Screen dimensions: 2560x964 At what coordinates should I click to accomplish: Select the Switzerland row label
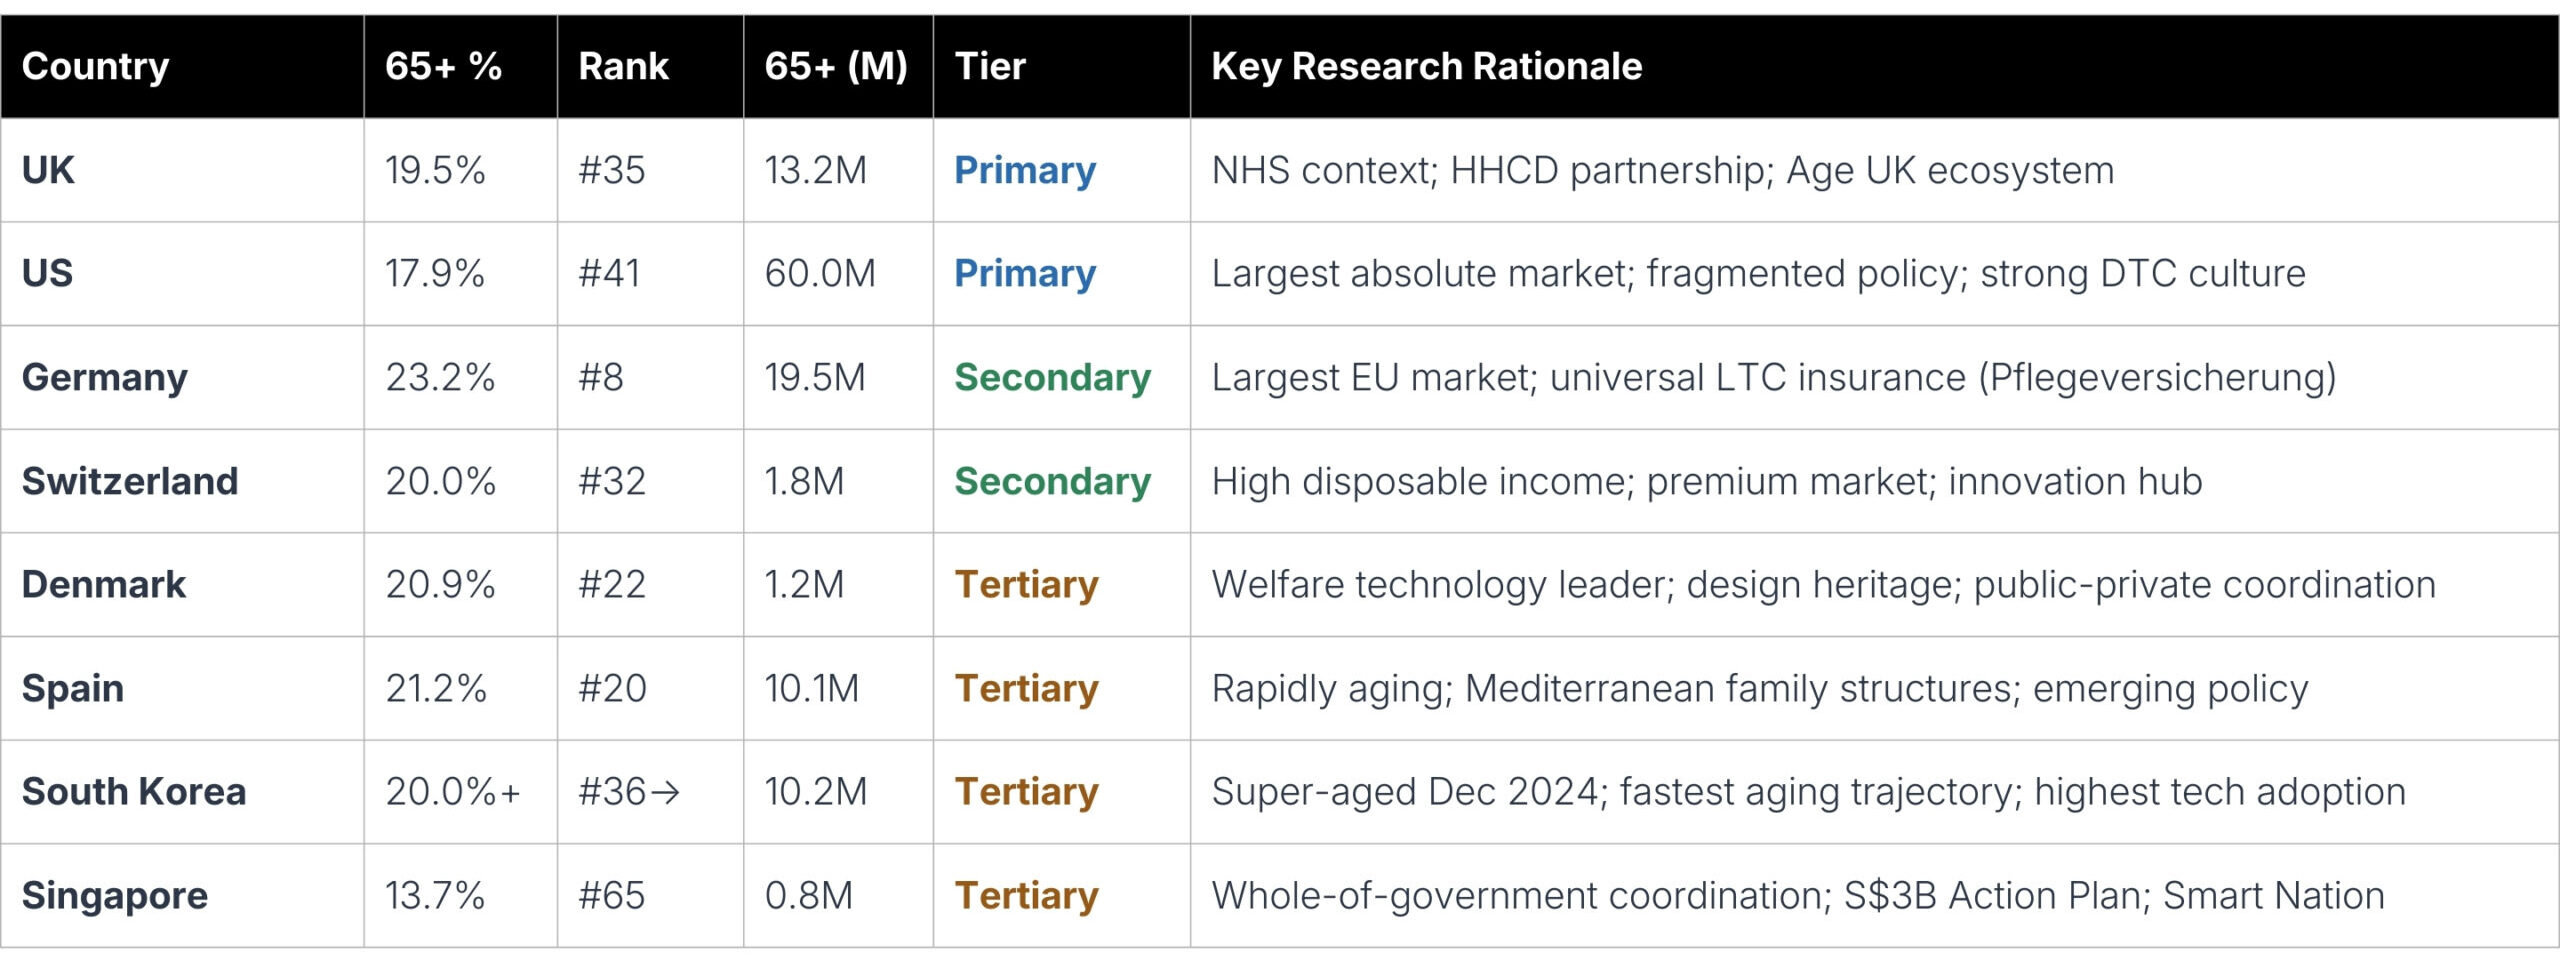click(130, 481)
